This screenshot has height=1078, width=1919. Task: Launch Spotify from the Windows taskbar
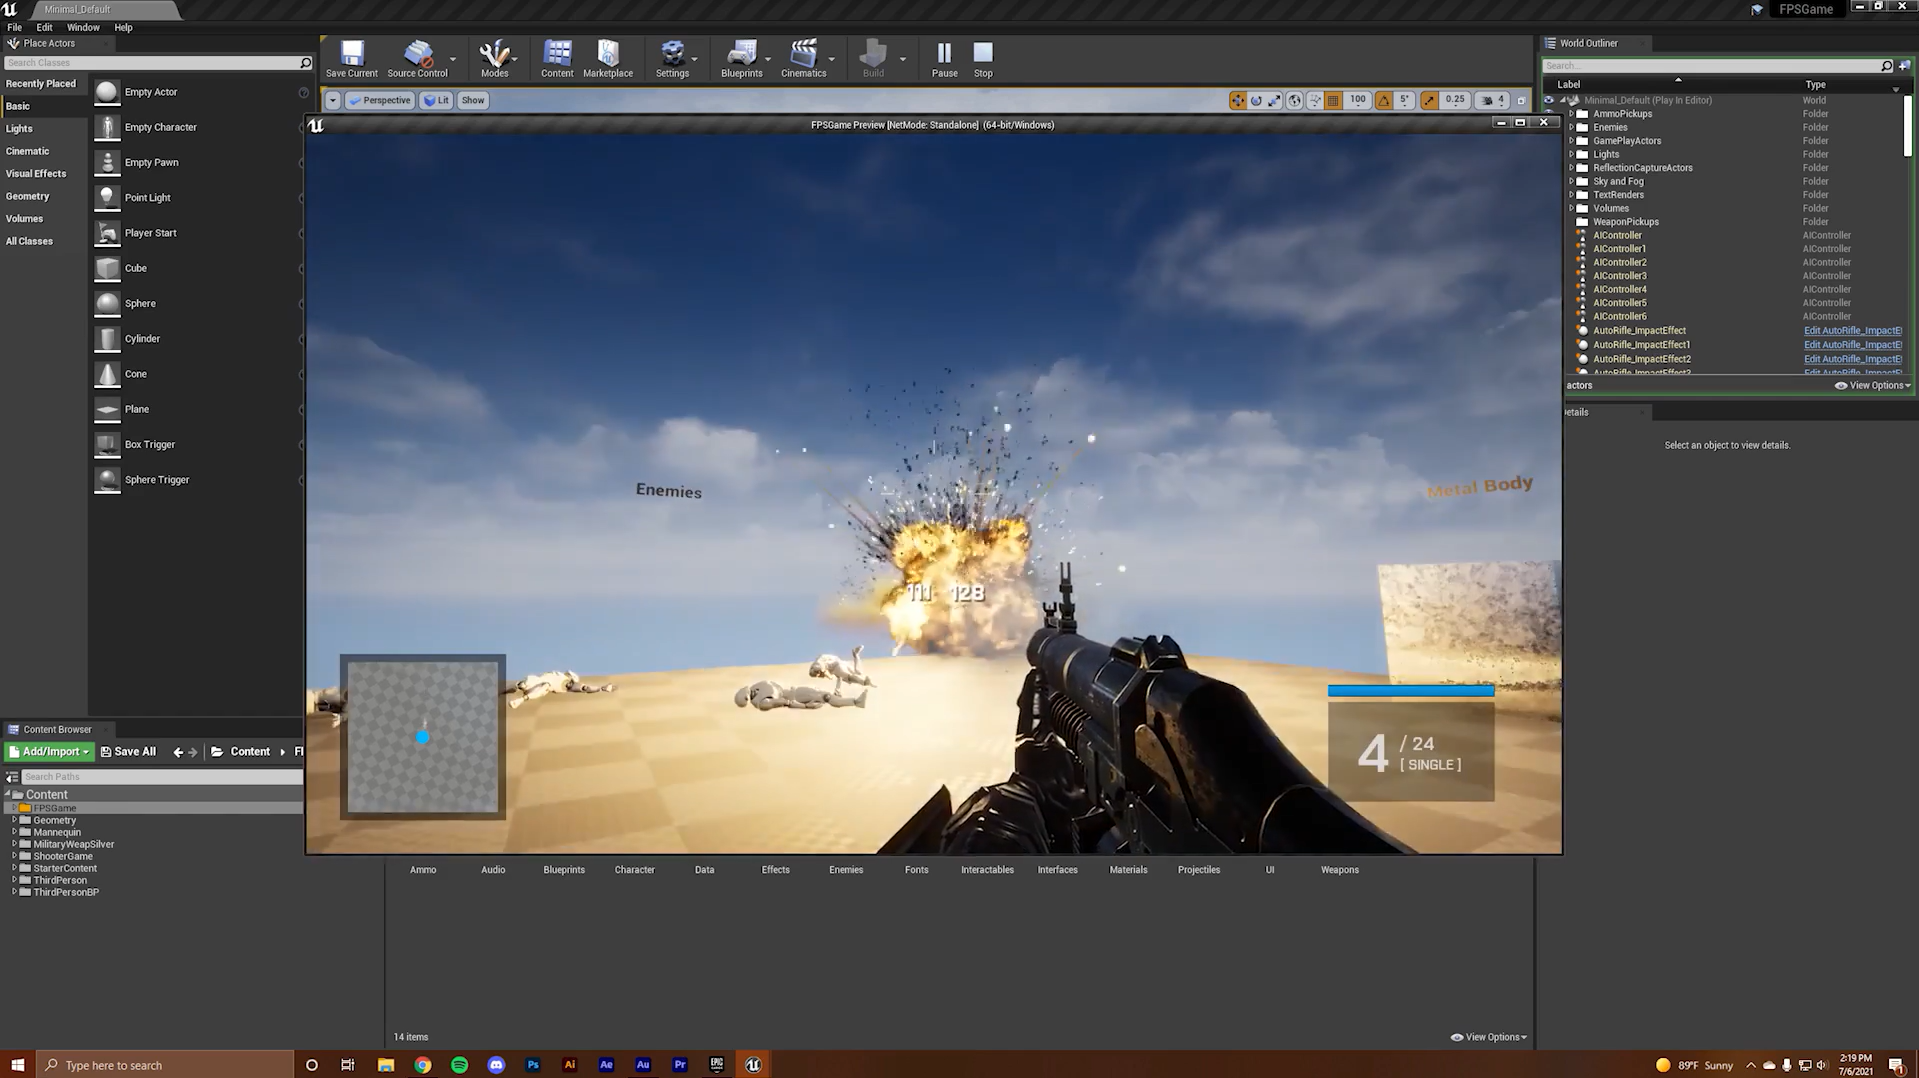pyautogui.click(x=459, y=1065)
